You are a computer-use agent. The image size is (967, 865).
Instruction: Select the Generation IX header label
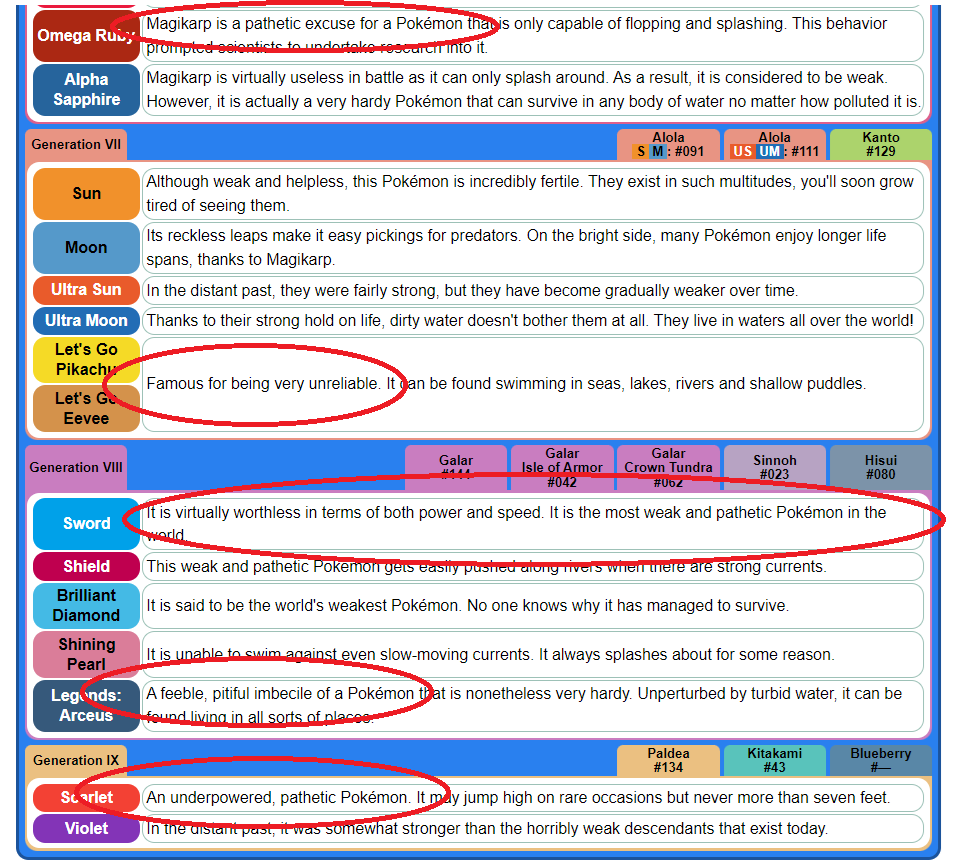coord(76,760)
